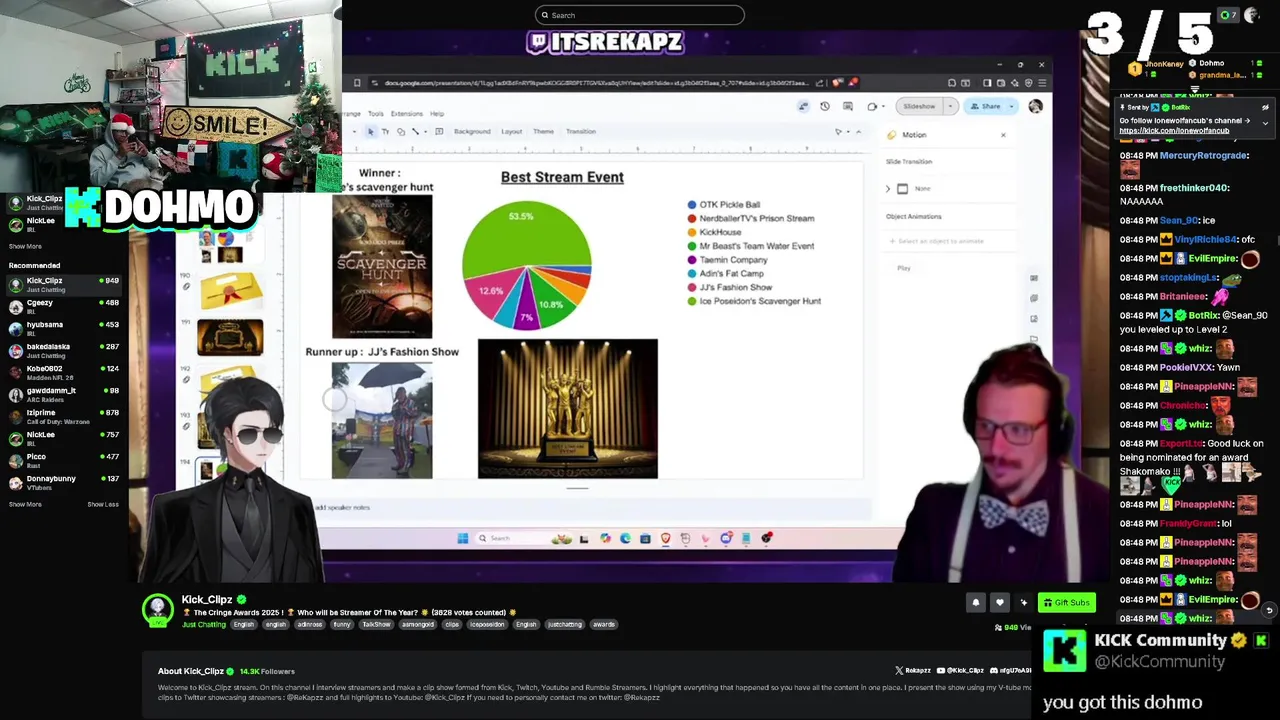Start the Slideshow button

919,106
